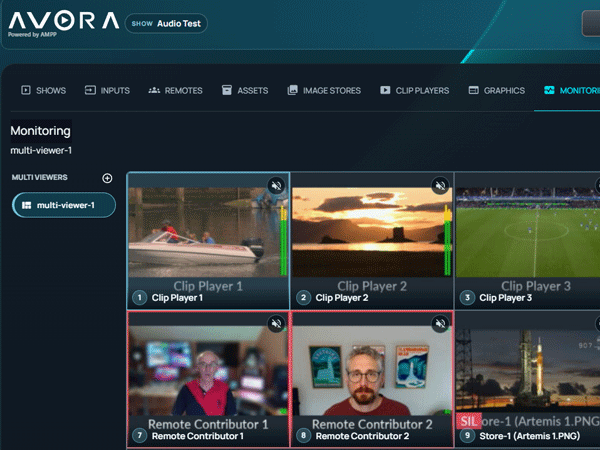Click the number 9 badge on Store-1

pyautogui.click(x=467, y=436)
